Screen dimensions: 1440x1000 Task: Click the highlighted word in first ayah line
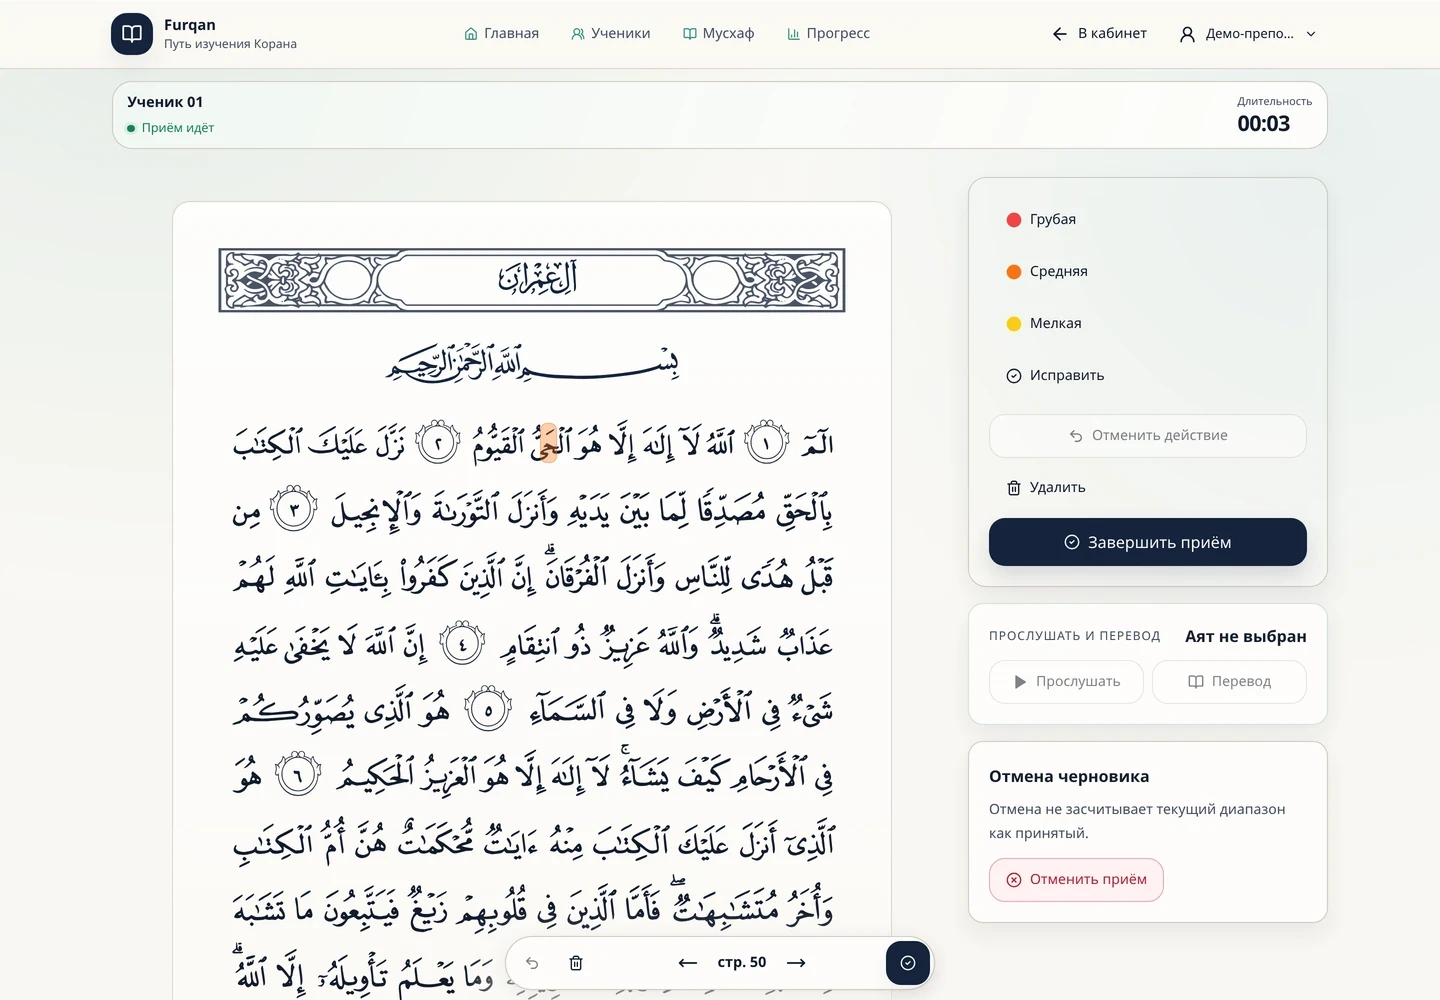coord(547,443)
